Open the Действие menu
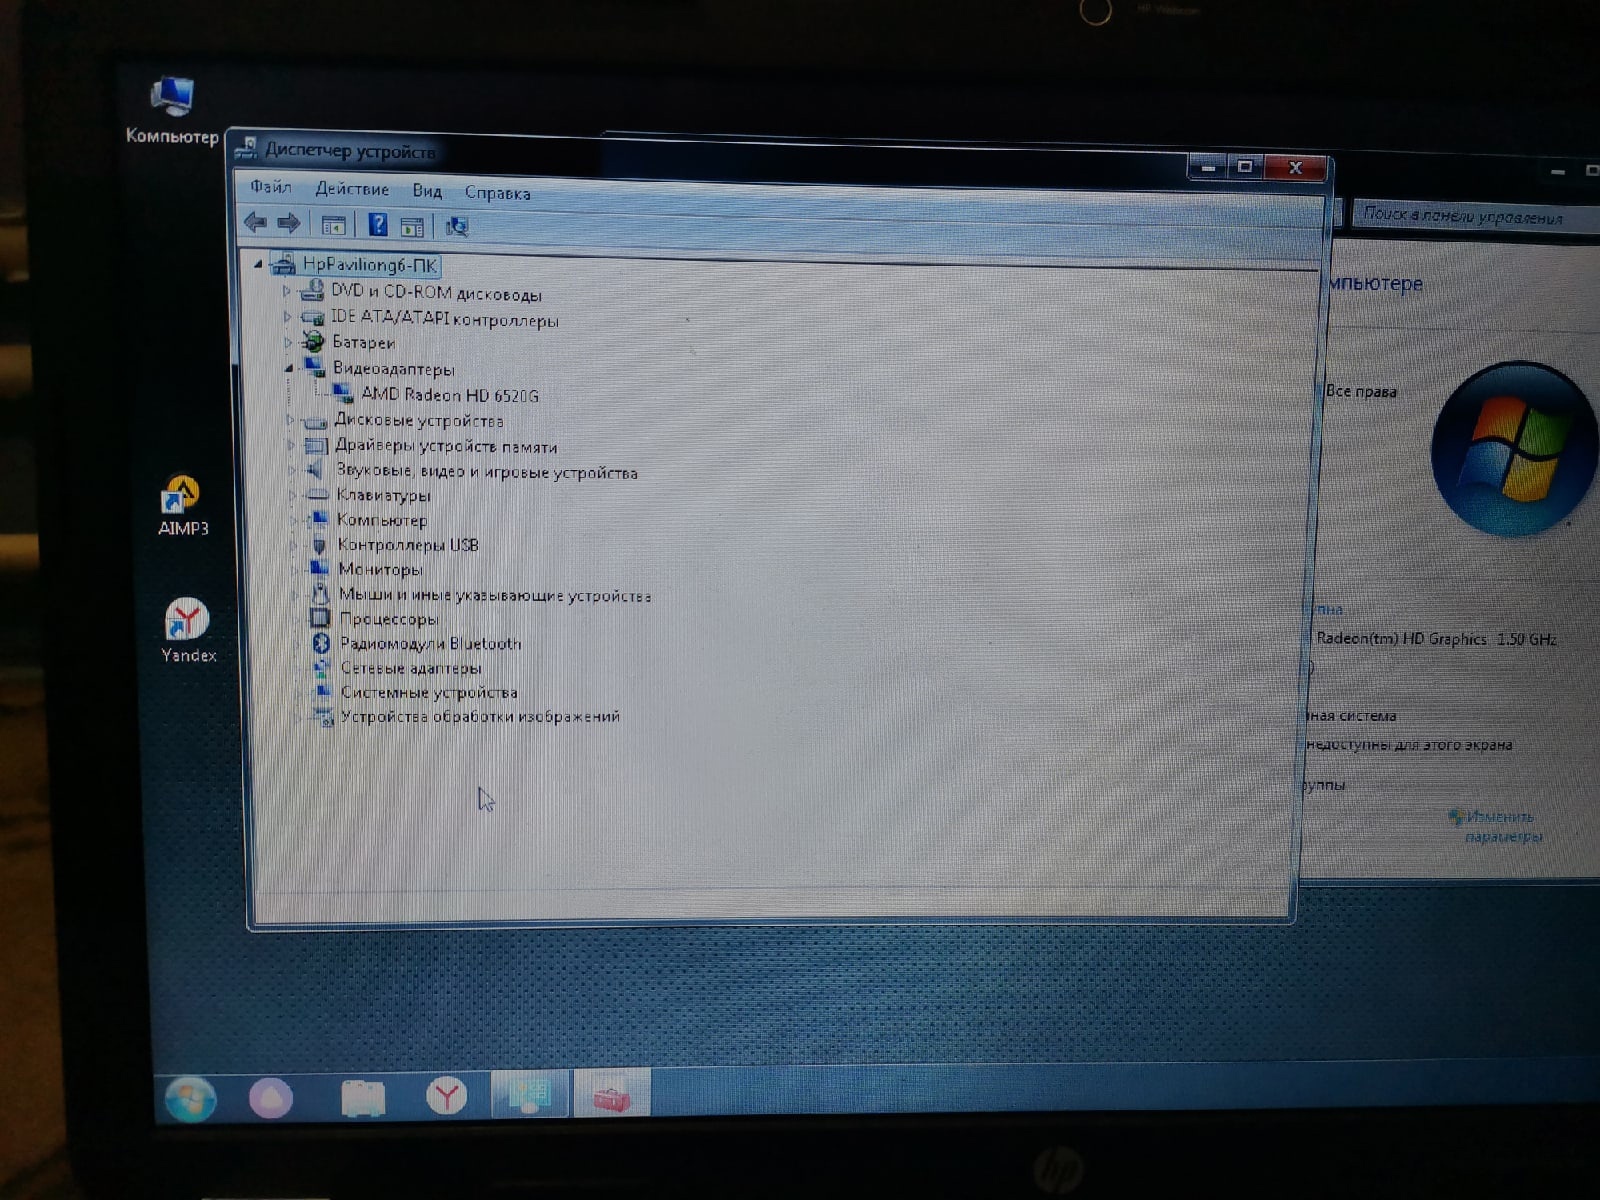Image resolution: width=1600 pixels, height=1200 pixels. point(352,189)
